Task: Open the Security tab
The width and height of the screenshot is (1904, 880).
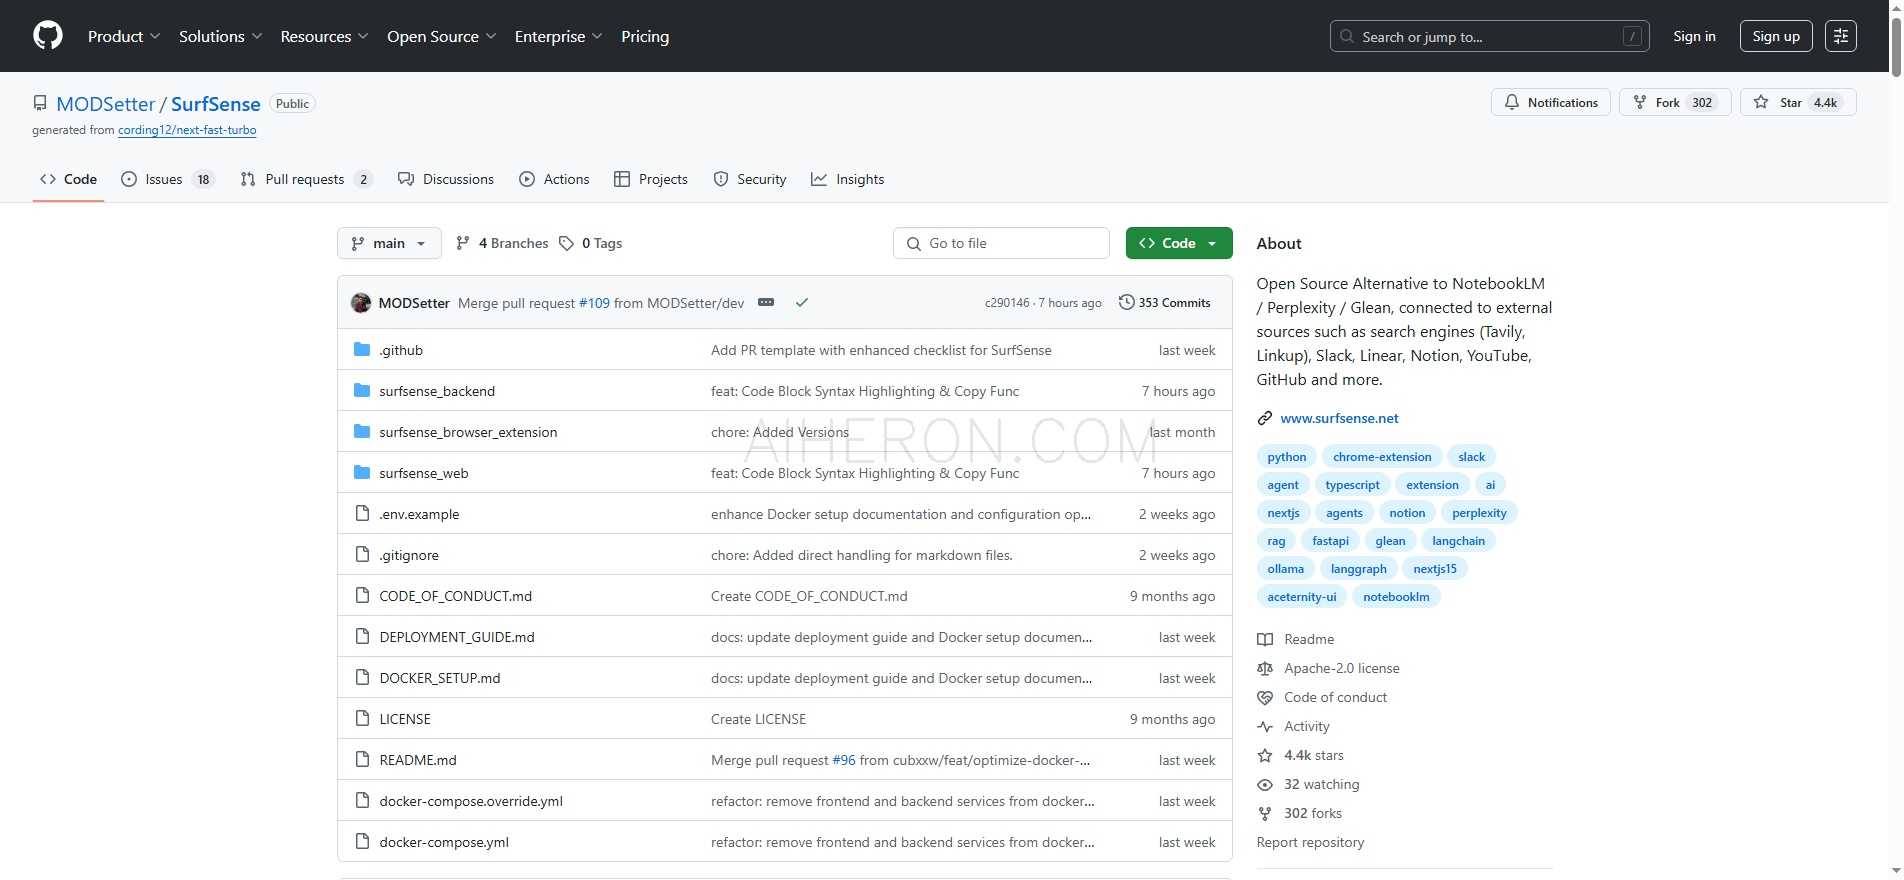Action: pyautogui.click(x=750, y=179)
